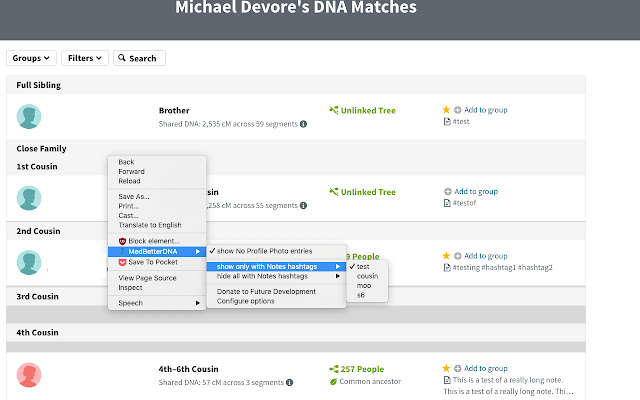This screenshot has width=640, height=400.
Task: Click the 1st Cousin row's Unlinked Tree icon
Action: [x=334, y=192]
